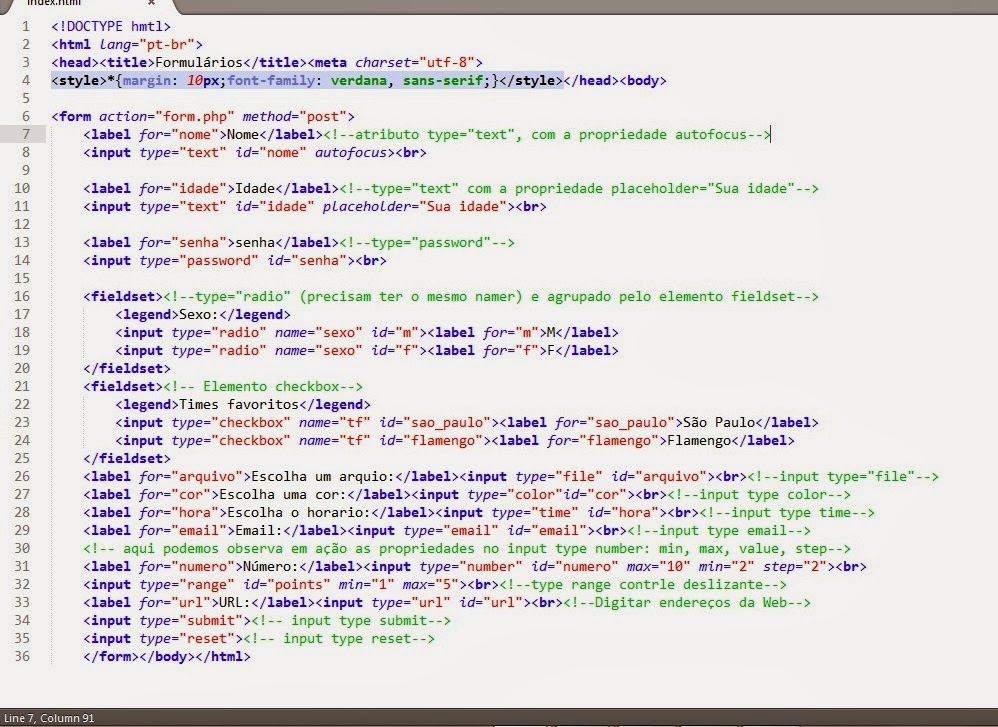This screenshot has height=727, width=998.
Task: Click line number 1 in the gutter
Action: coord(26,26)
